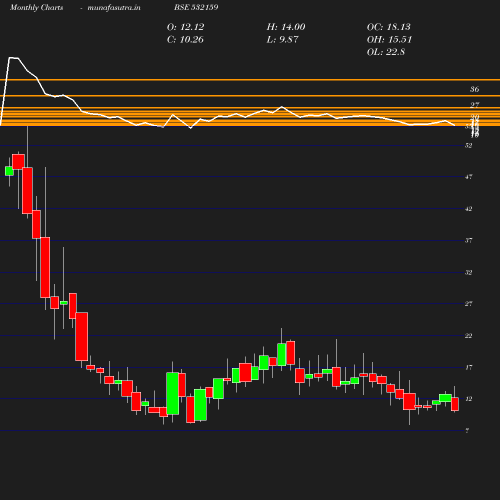
Task: Click the "12" price axis label
Action: (469, 399)
